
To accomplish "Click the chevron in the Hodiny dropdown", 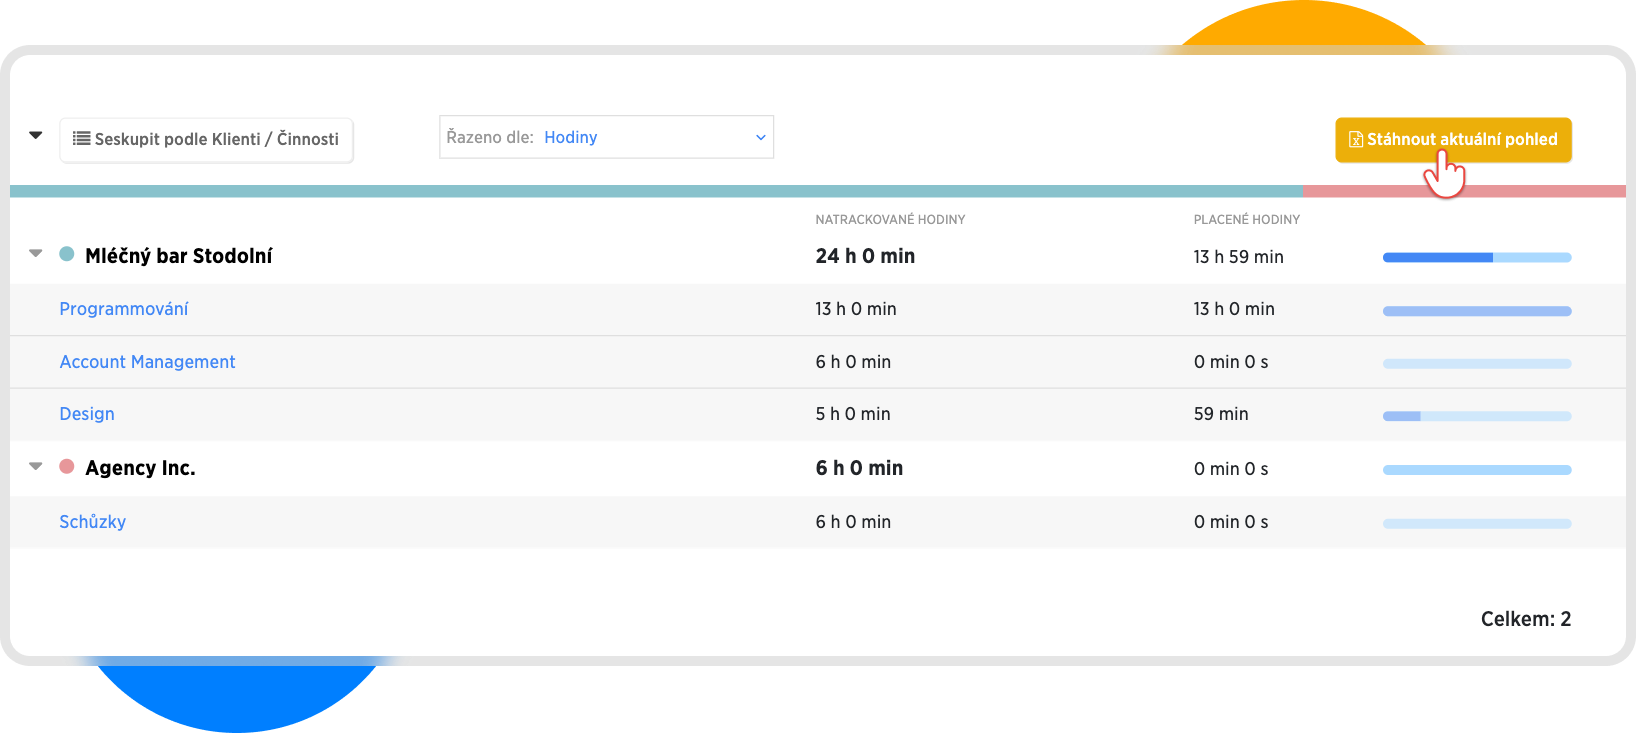I will (x=760, y=138).
